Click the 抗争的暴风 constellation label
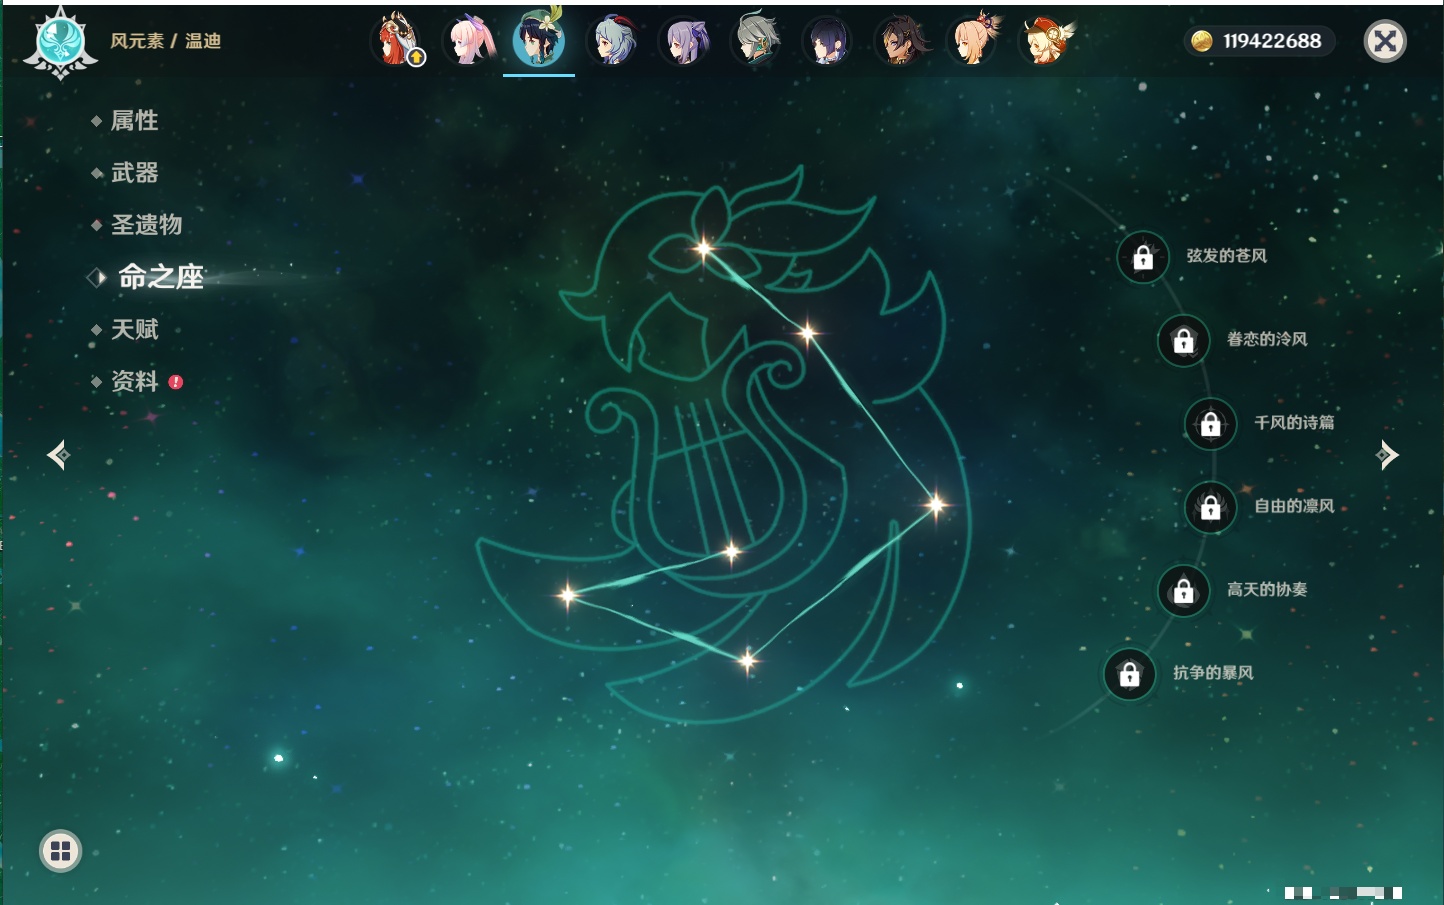This screenshot has height=905, width=1444. click(x=1213, y=672)
